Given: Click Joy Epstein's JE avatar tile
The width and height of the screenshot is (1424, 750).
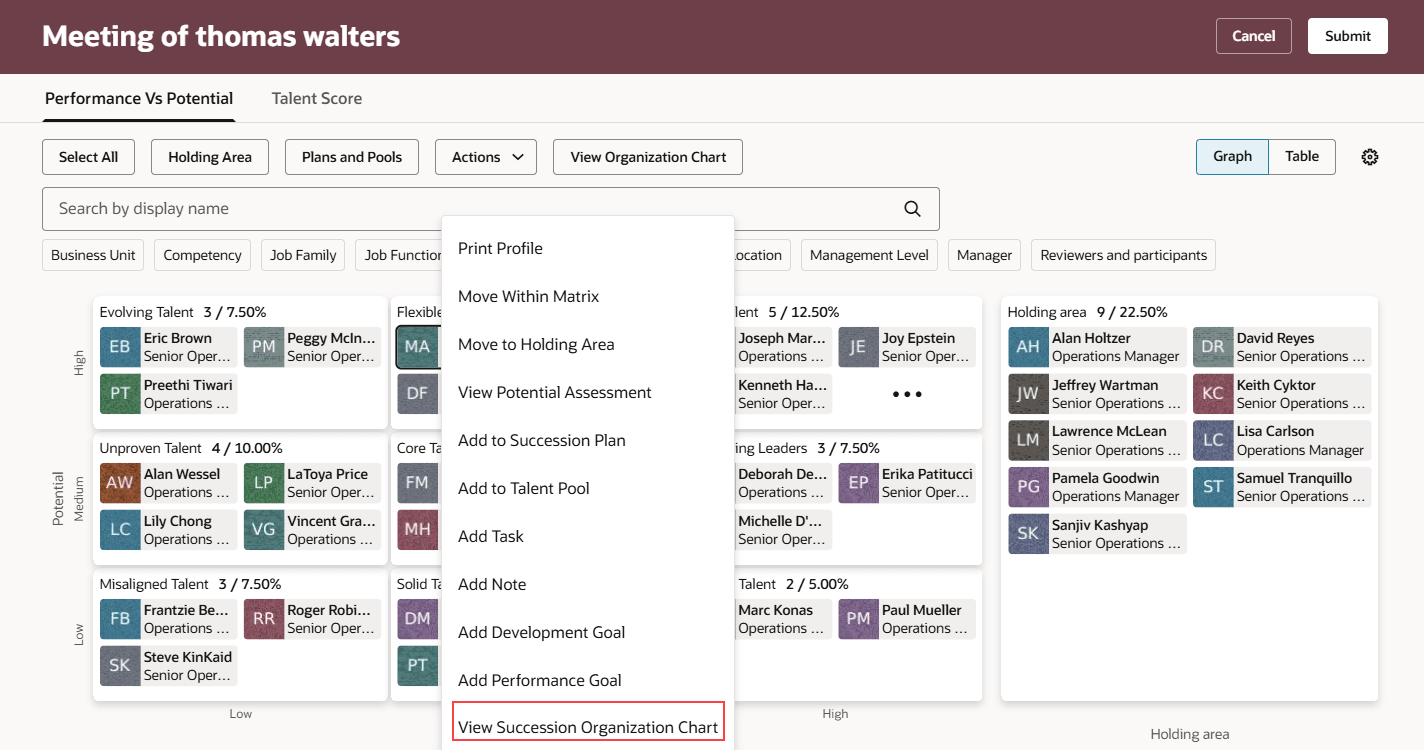Looking at the screenshot, I should [x=858, y=346].
